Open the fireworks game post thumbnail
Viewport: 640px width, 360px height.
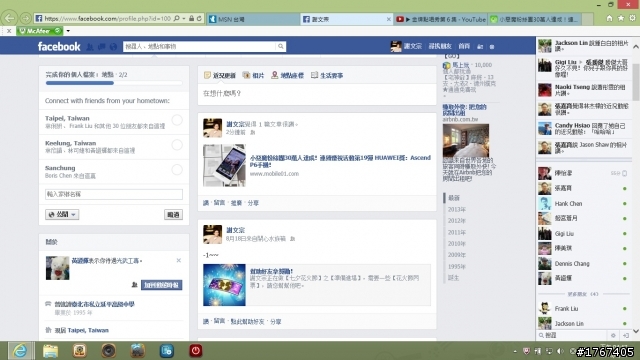[224, 285]
